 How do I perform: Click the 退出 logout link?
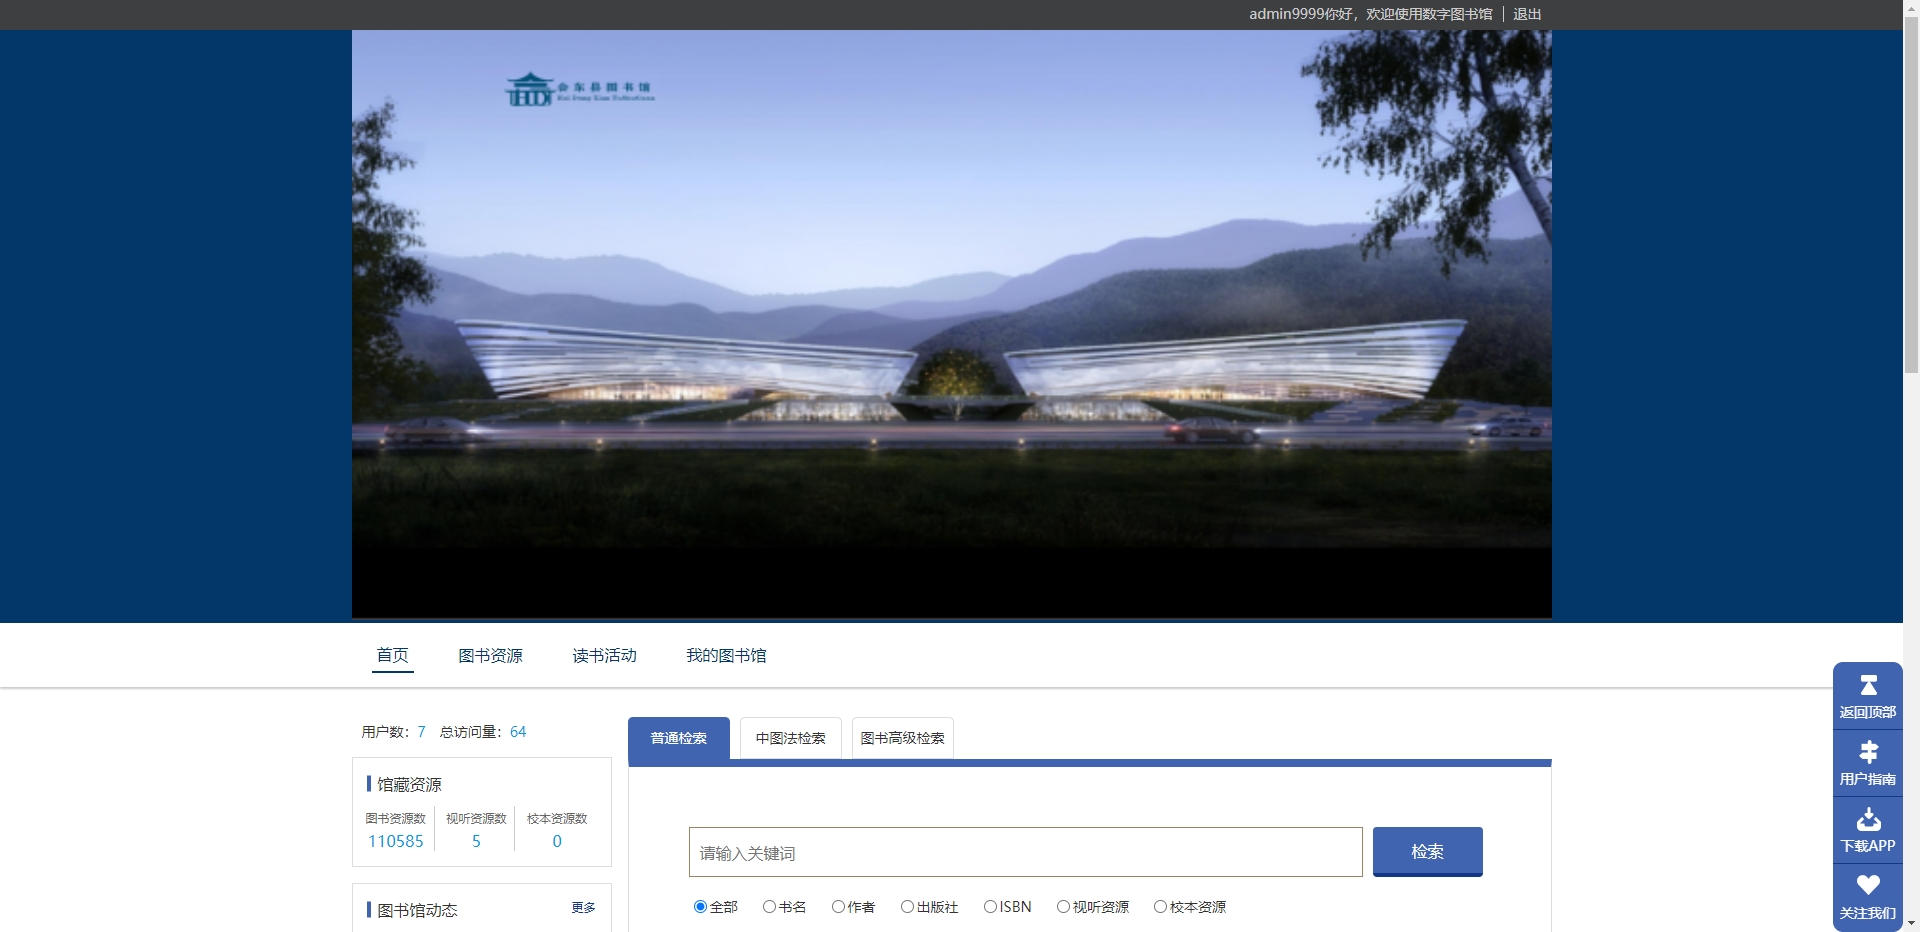click(1526, 14)
